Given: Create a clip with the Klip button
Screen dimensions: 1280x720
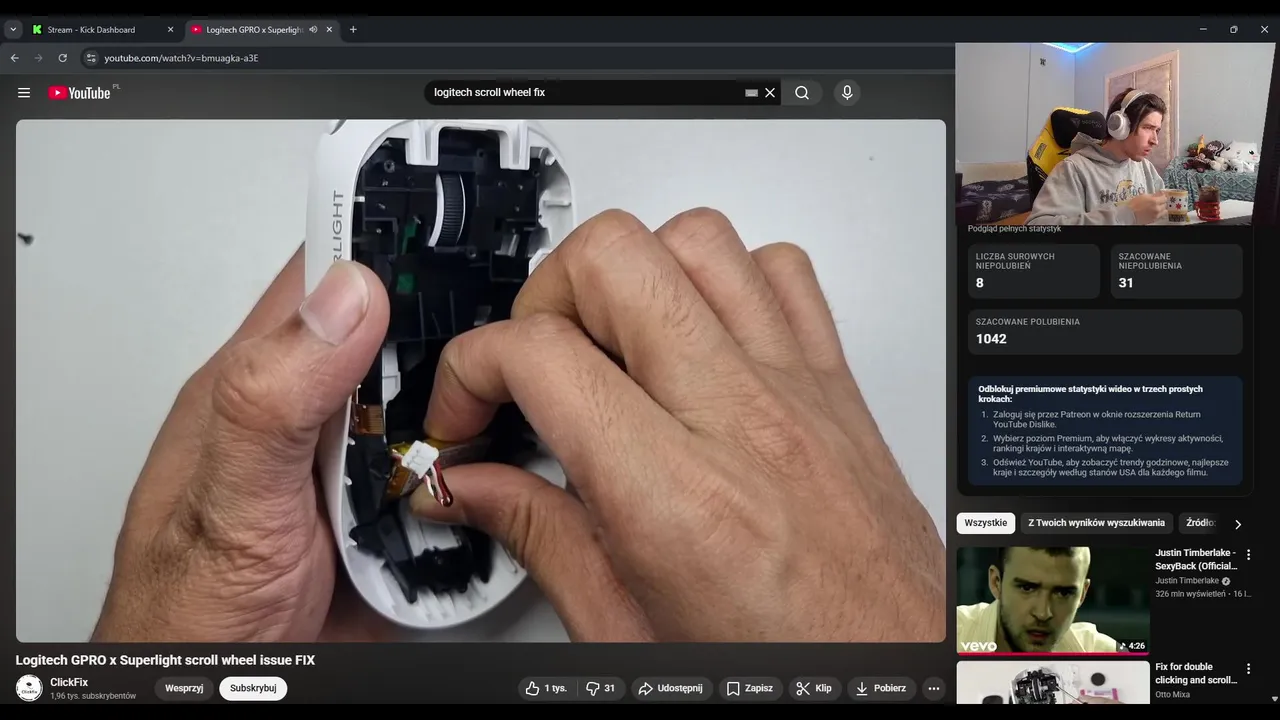Looking at the screenshot, I should [x=814, y=688].
